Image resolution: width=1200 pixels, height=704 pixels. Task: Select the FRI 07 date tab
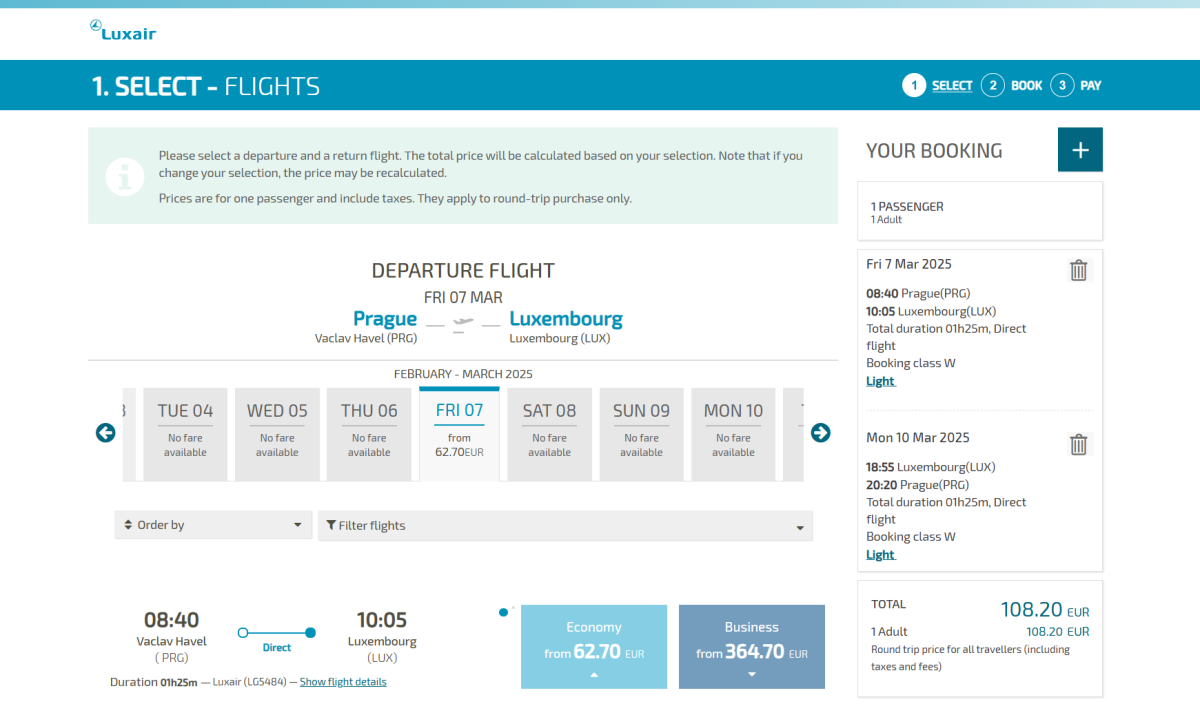[459, 433]
